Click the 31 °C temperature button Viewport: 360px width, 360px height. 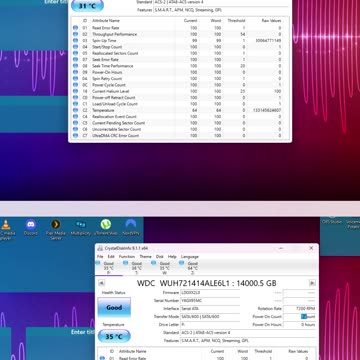pos(87,5)
